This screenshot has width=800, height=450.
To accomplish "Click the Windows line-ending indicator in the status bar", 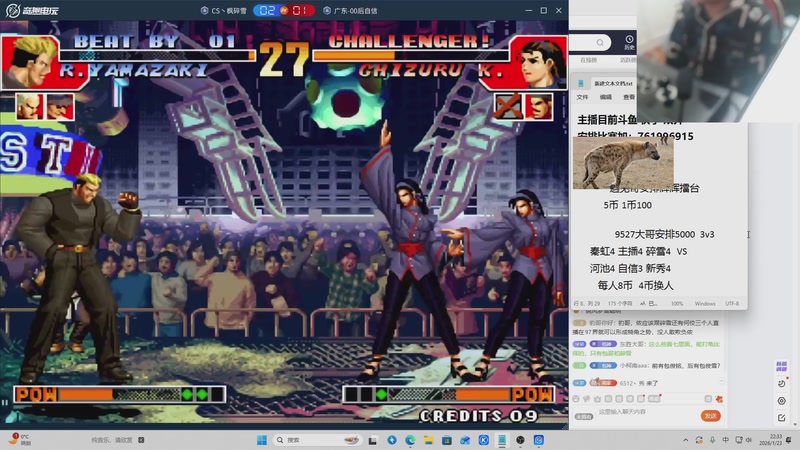I will 705,304.
